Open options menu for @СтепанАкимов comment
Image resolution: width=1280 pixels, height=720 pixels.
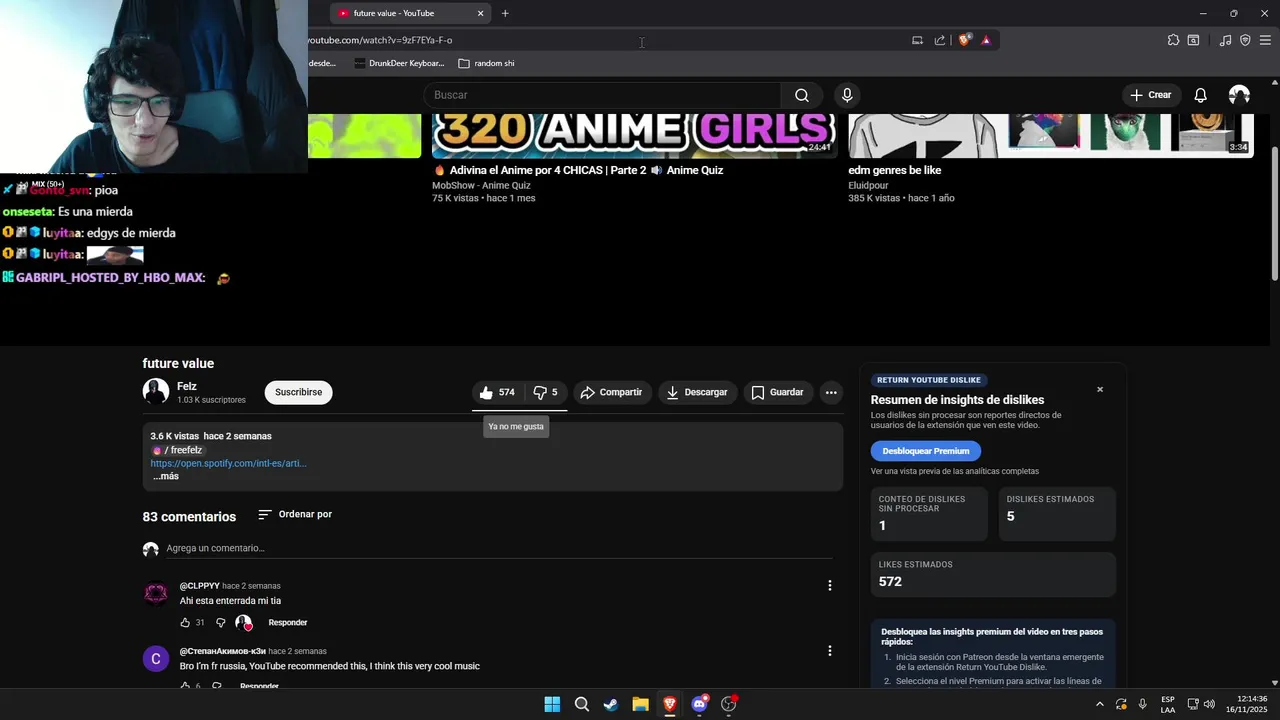(x=829, y=650)
